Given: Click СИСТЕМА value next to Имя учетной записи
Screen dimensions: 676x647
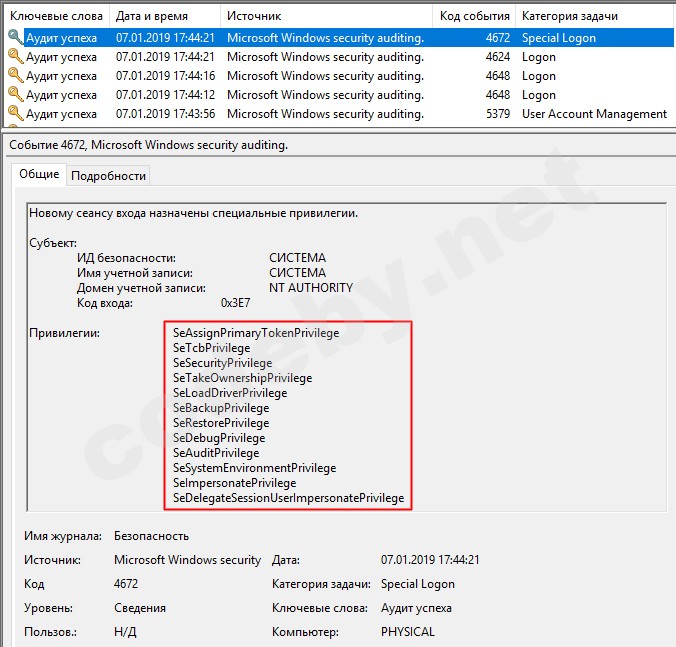Looking at the screenshot, I should pyautogui.click(x=297, y=273).
